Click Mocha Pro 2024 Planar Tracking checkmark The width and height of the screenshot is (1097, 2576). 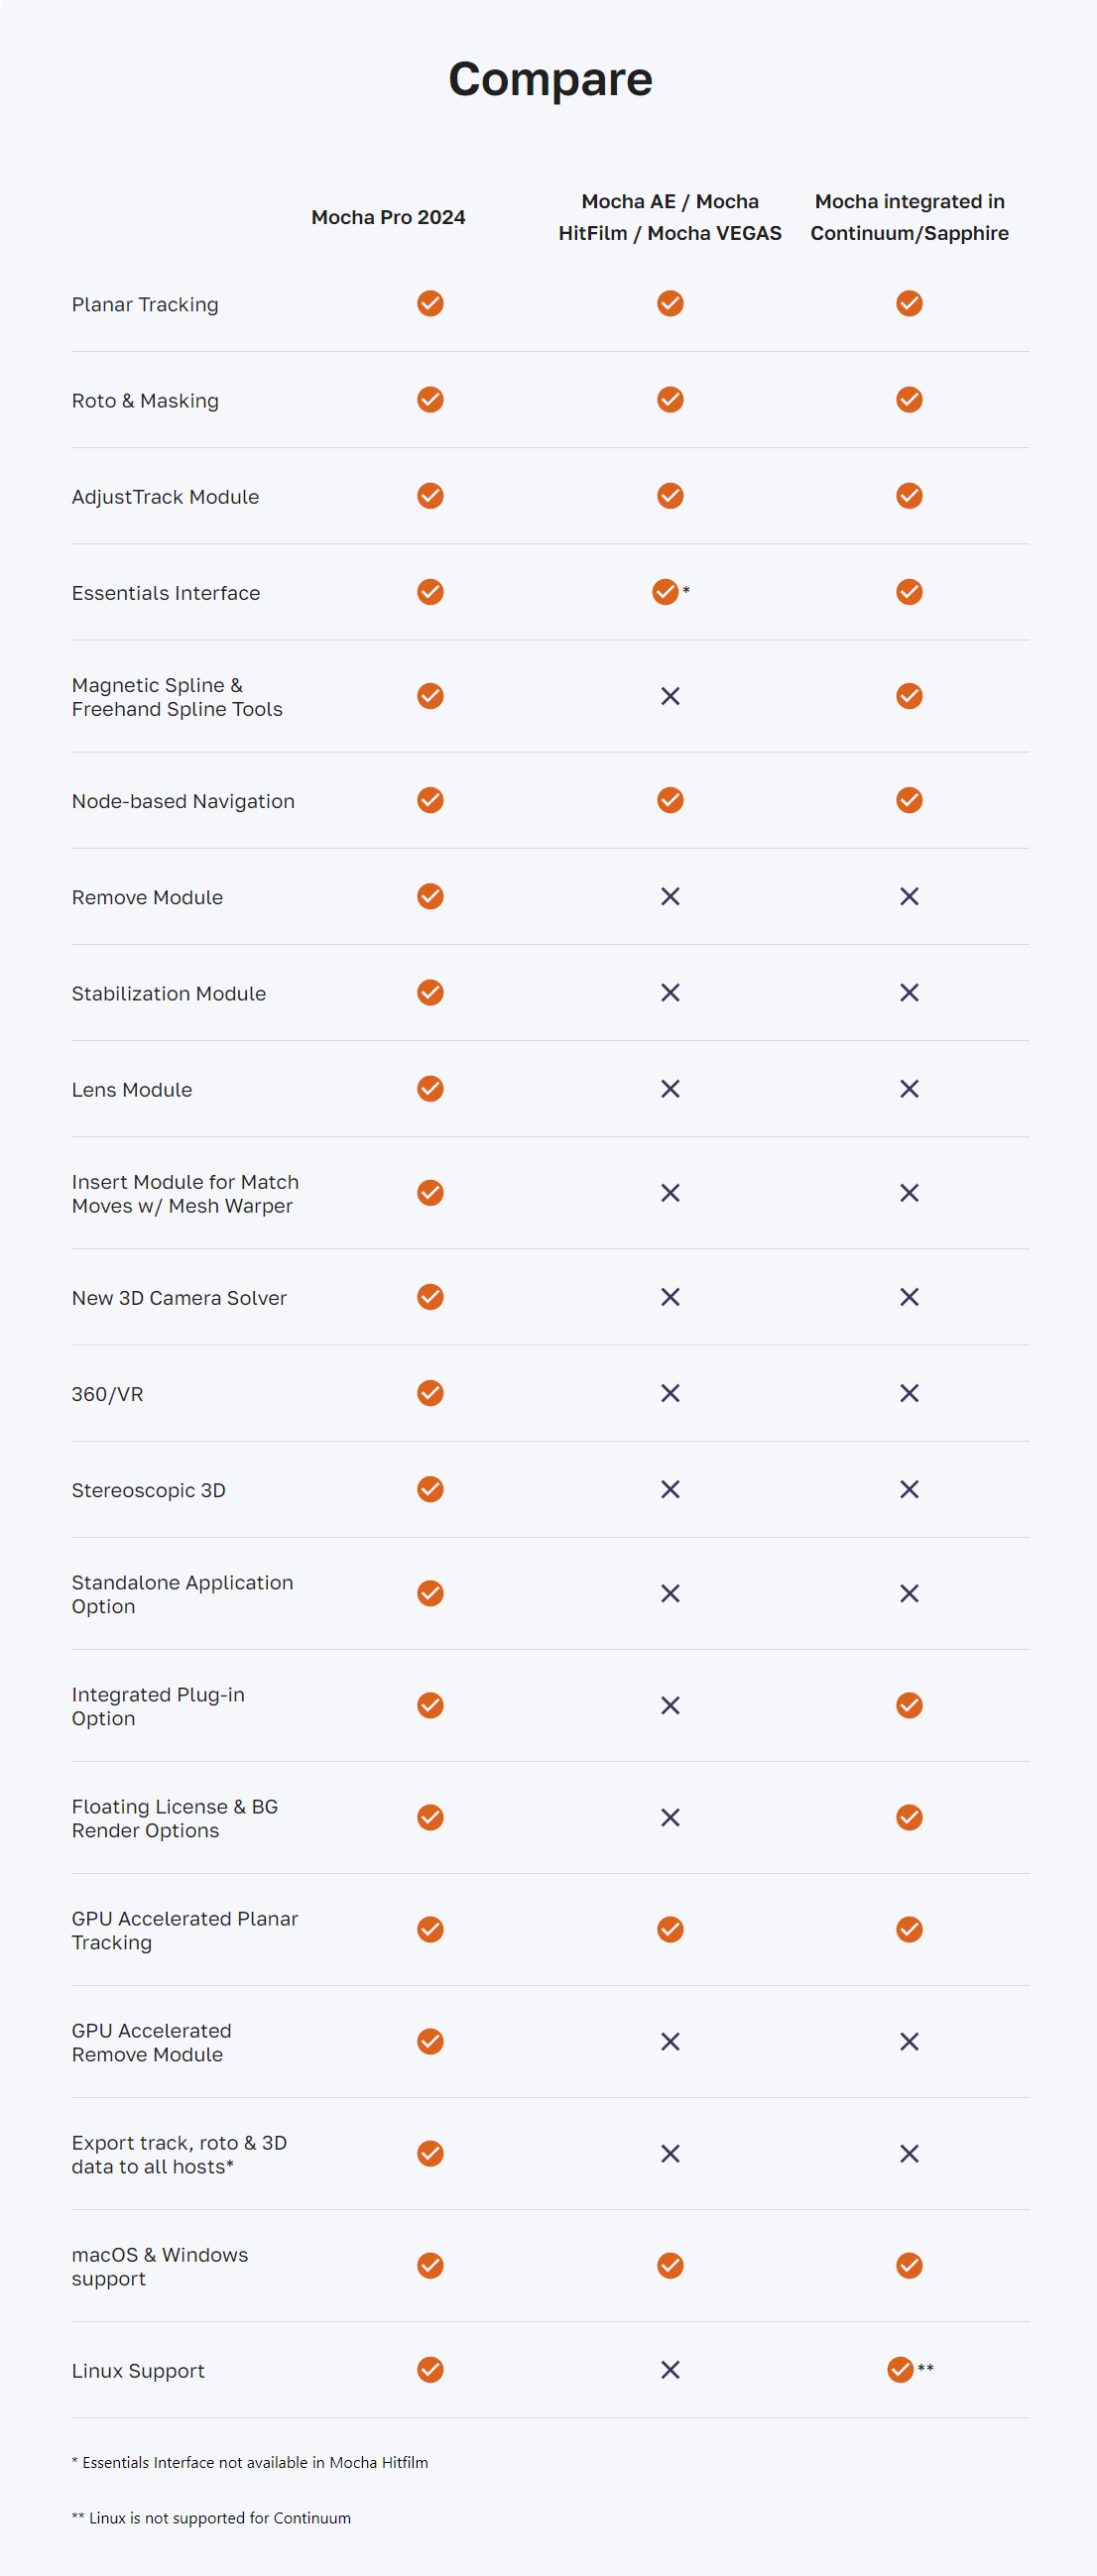(x=430, y=303)
